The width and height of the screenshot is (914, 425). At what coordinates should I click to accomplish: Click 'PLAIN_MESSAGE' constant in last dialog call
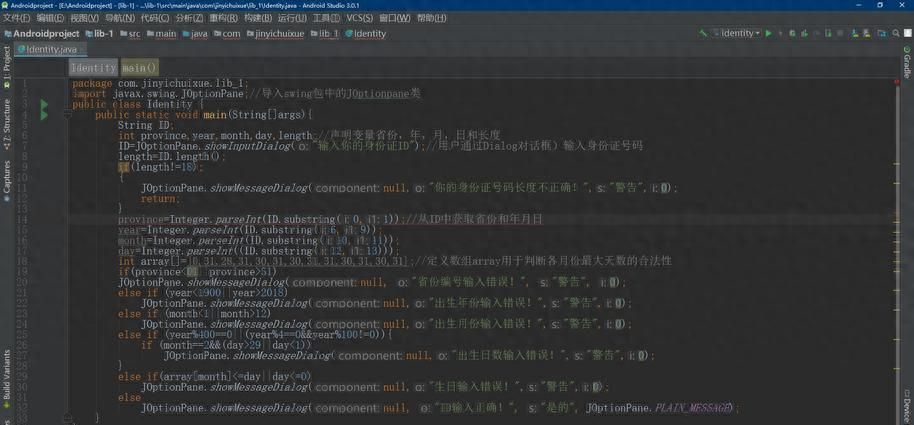692,408
